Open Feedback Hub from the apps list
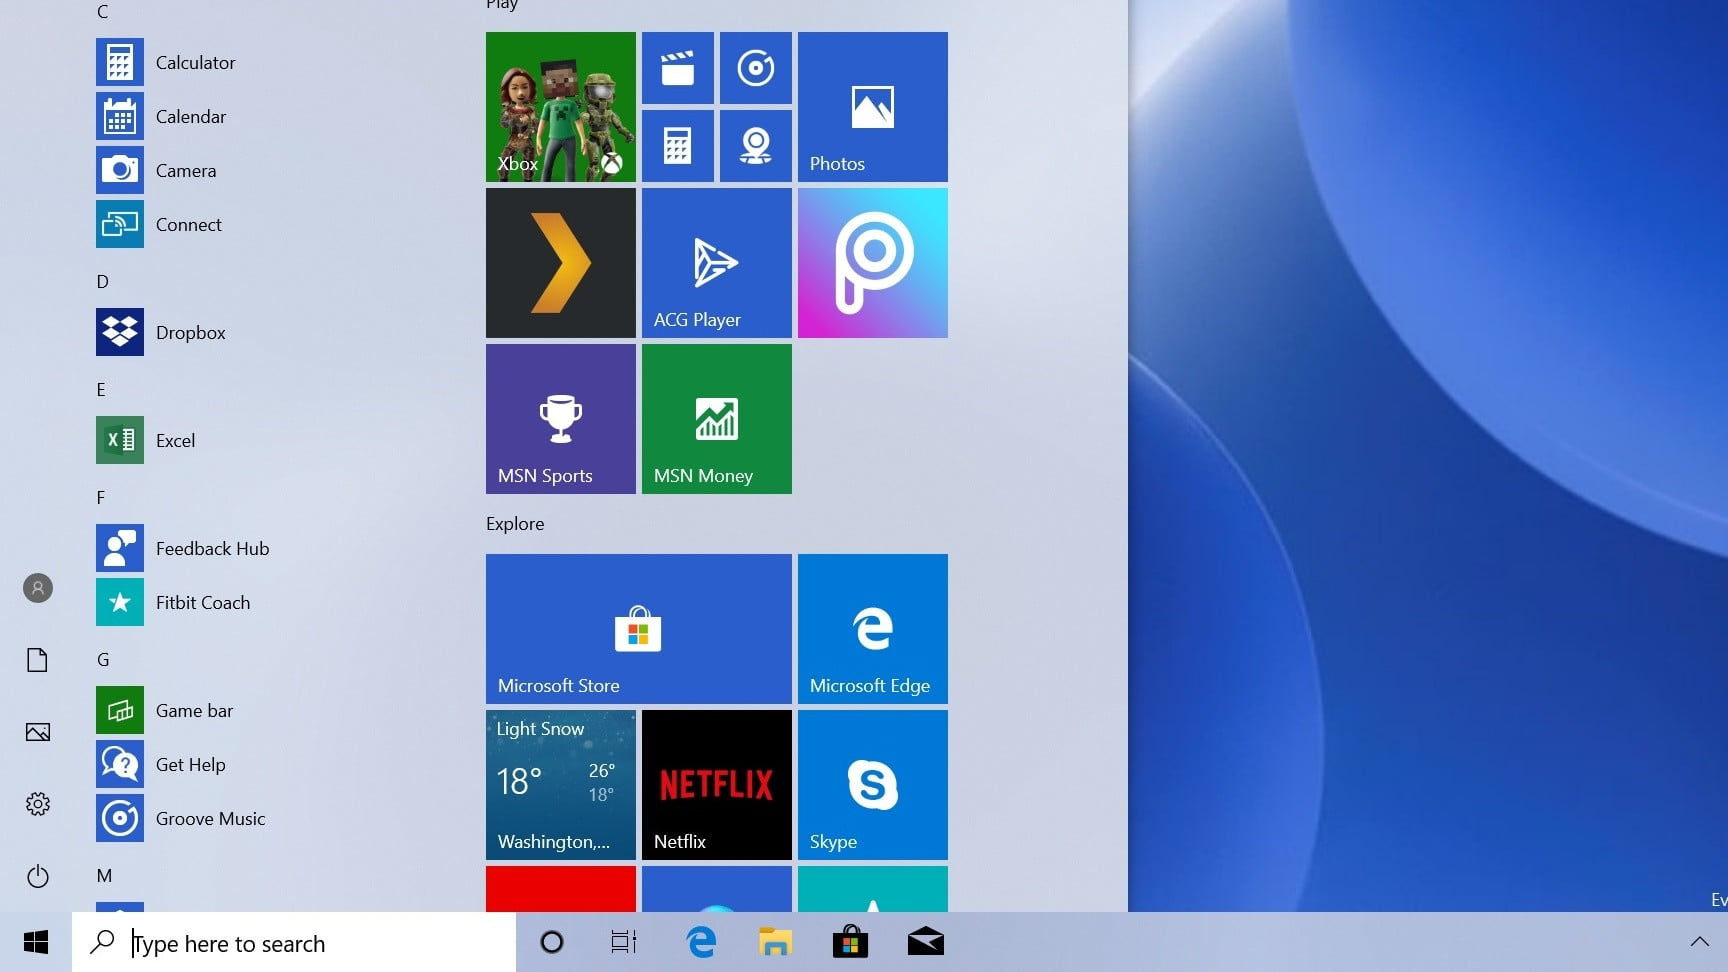The height and width of the screenshot is (972, 1728). click(x=212, y=548)
